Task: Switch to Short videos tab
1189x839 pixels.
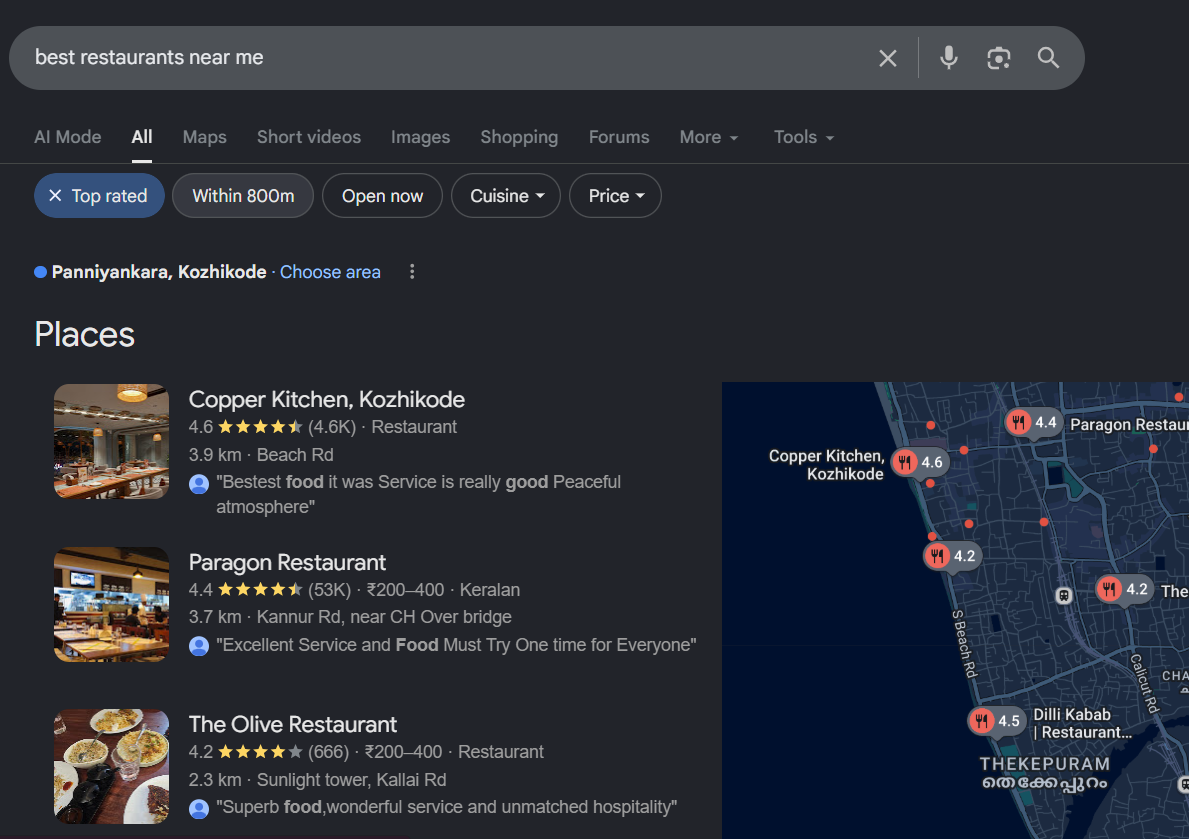Action: 309,137
